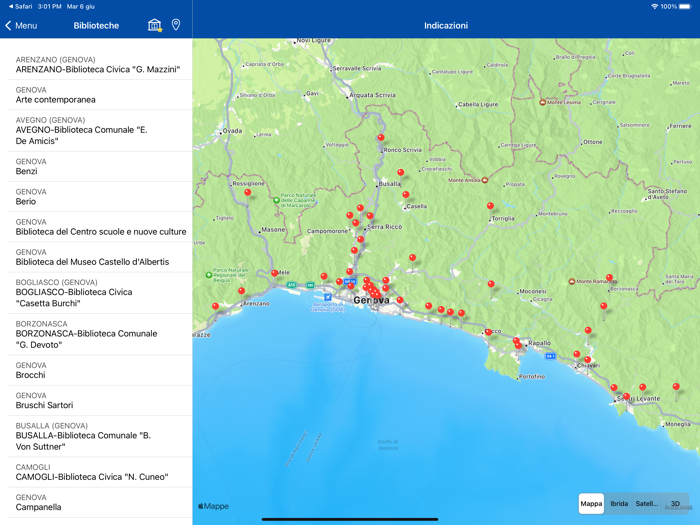Go back to Menu
The width and height of the screenshot is (700, 525).
21,25
